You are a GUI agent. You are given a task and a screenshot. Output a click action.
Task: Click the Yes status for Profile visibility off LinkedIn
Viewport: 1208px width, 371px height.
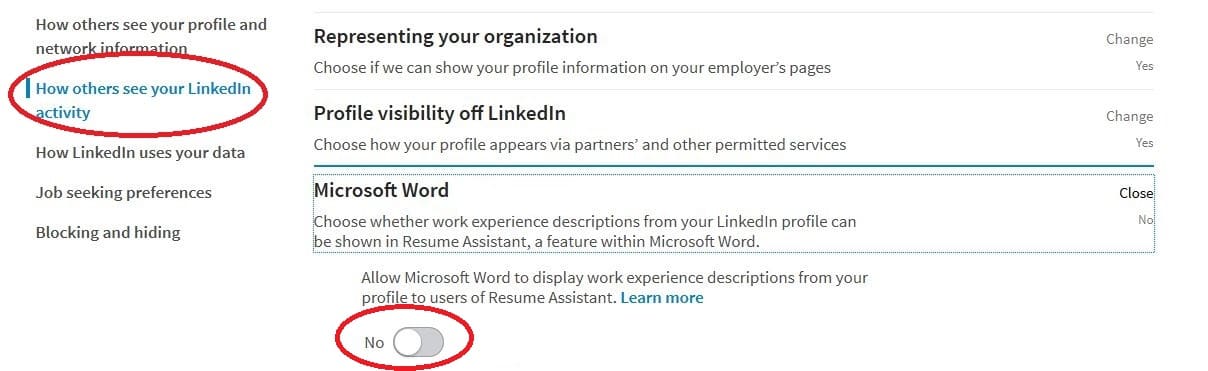[1144, 143]
